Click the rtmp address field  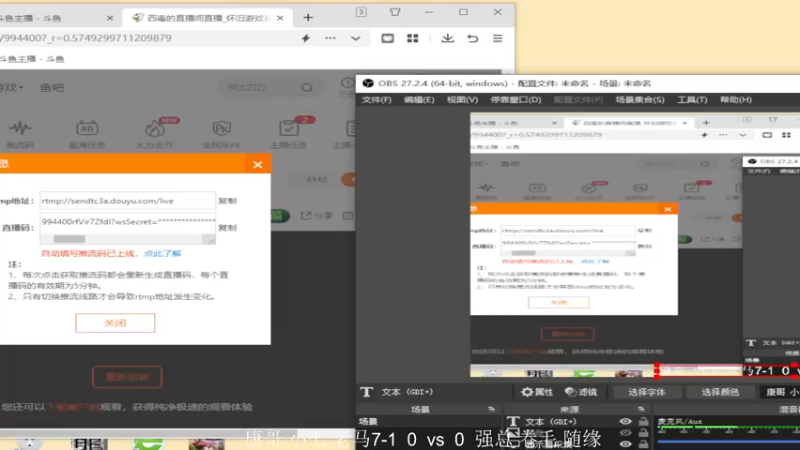[x=128, y=201]
